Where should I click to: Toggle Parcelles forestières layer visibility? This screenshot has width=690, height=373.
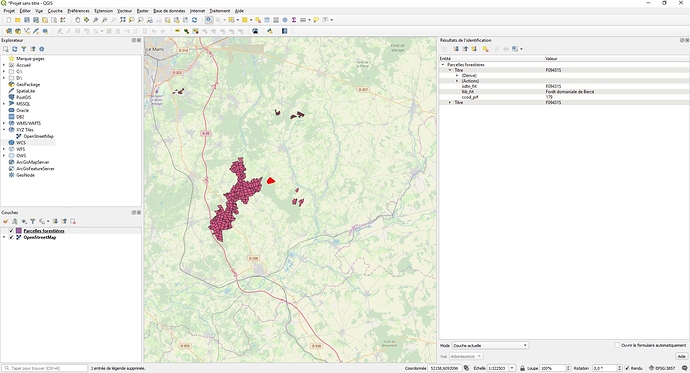point(11,231)
